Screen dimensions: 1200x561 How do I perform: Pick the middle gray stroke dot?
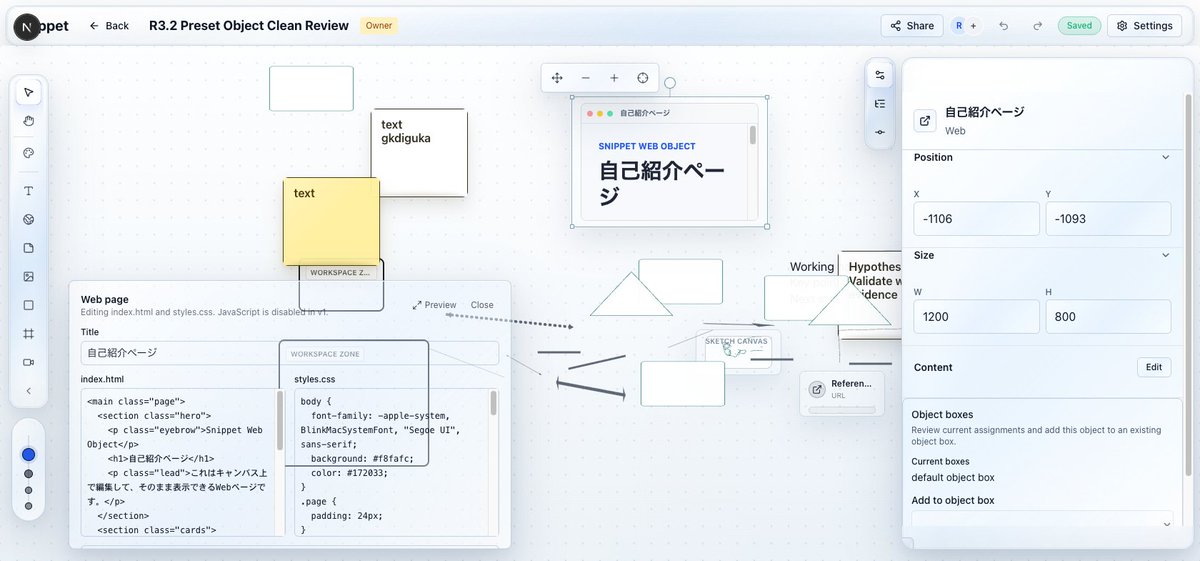28,474
